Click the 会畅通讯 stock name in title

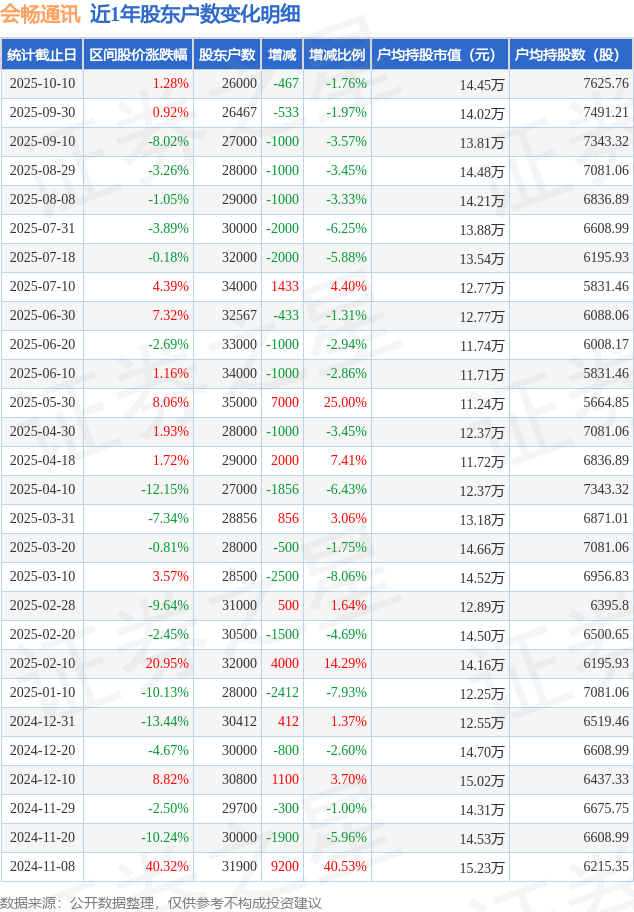coord(41,14)
